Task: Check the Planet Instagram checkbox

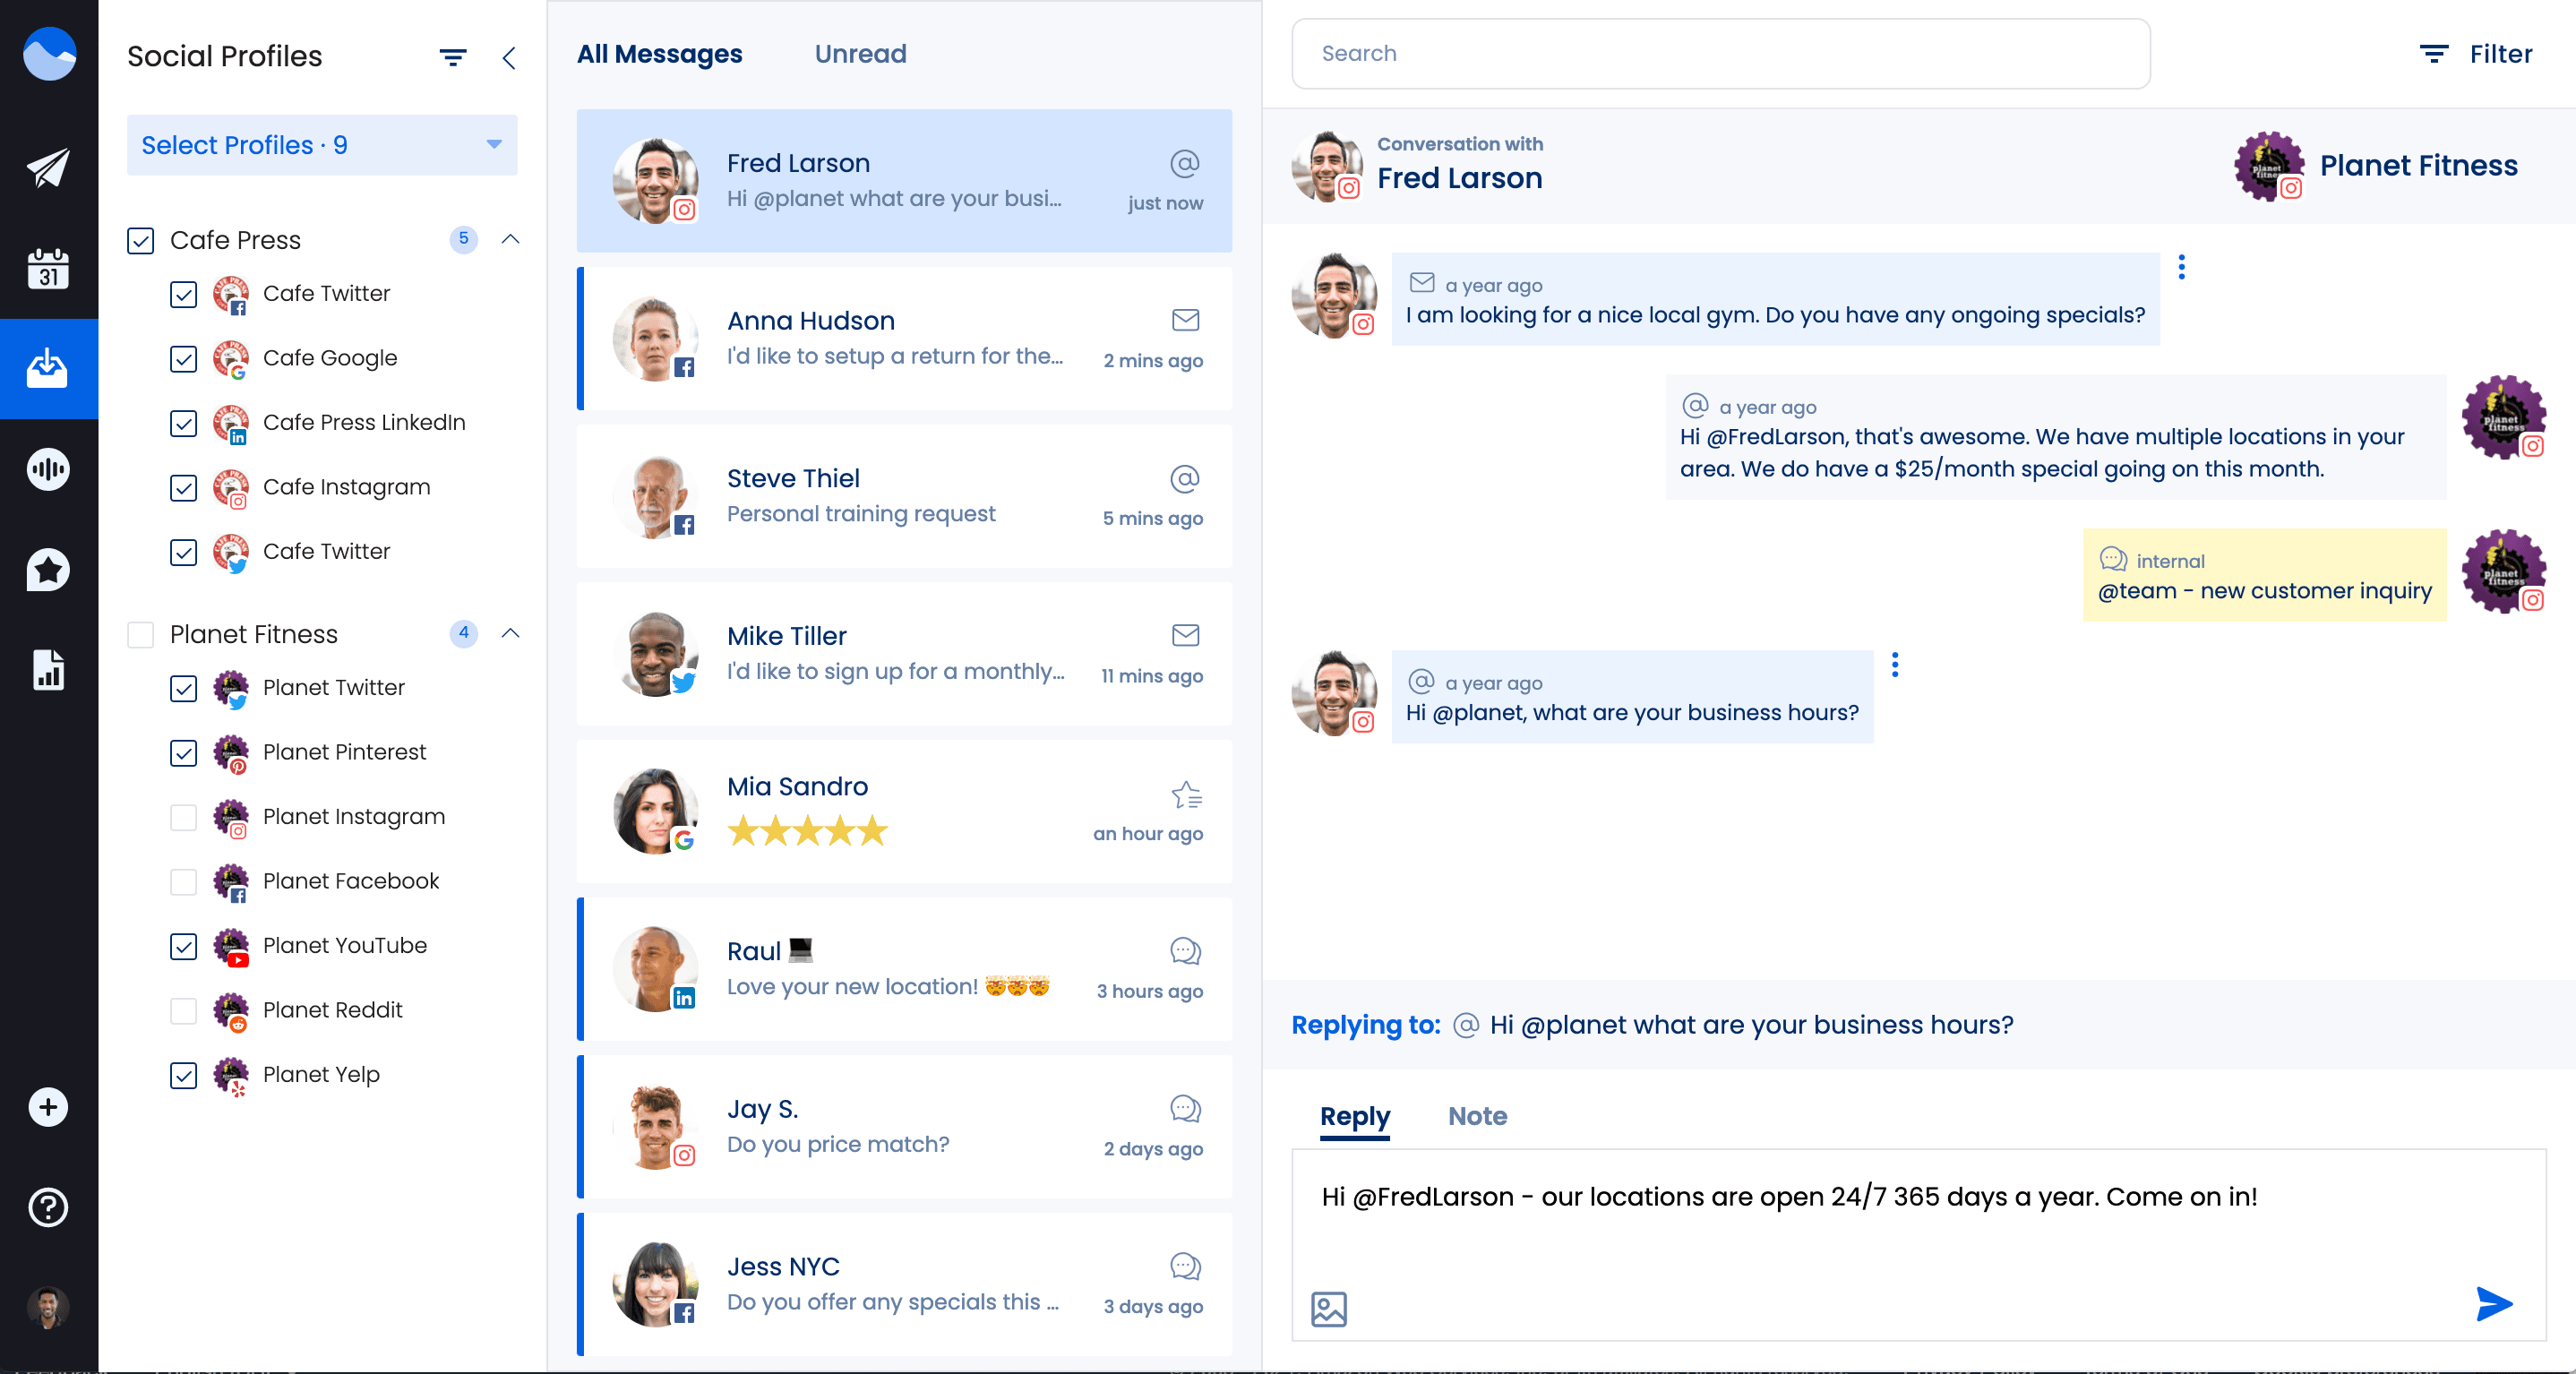Action: tap(183, 817)
